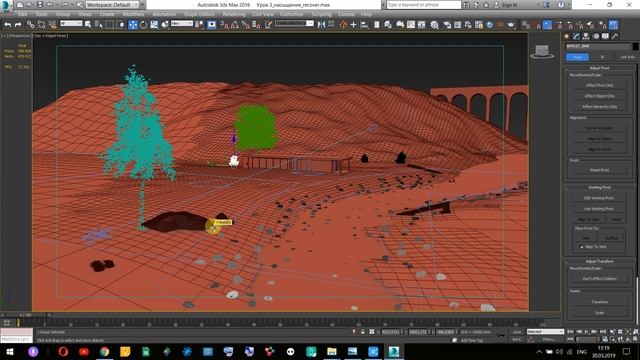Open the Modify command panel tab icon

576,36
